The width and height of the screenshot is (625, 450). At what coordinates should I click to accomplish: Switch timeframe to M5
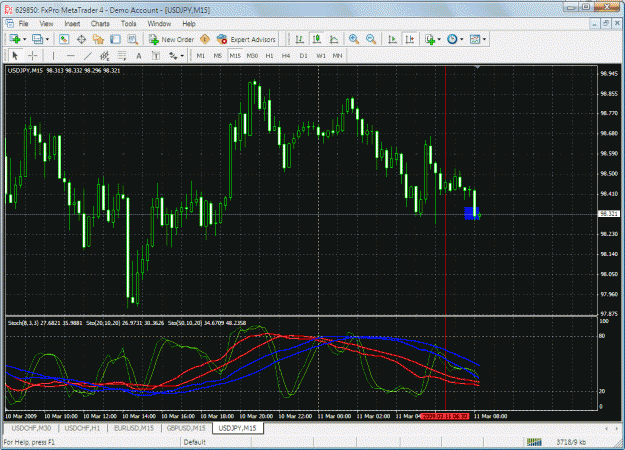(217, 56)
